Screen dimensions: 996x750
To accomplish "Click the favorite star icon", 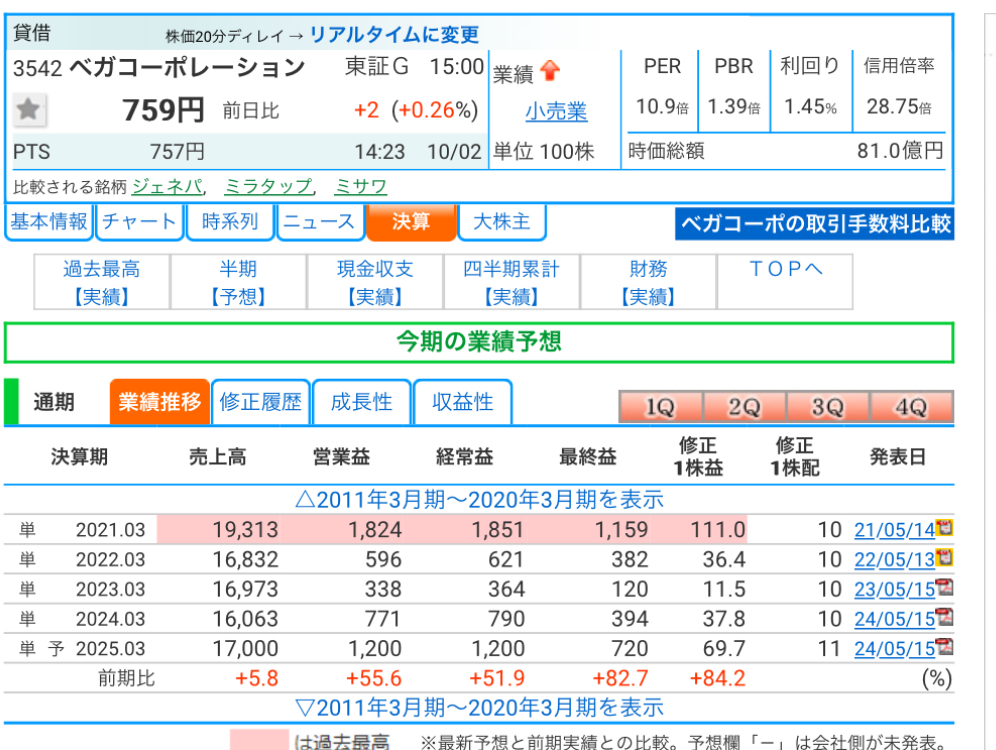I will 28,110.
